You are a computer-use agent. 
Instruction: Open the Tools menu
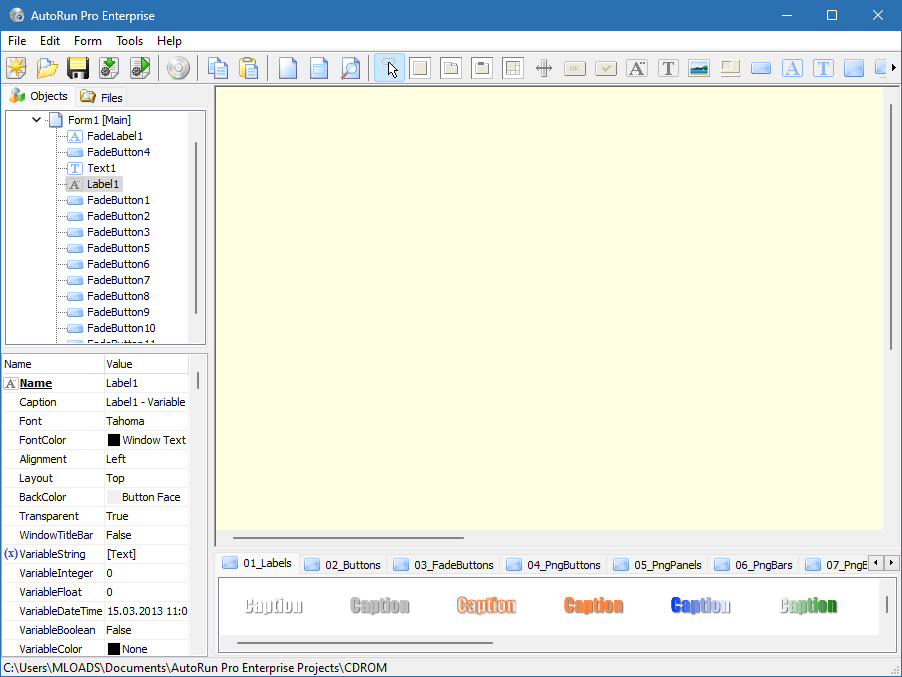129,41
